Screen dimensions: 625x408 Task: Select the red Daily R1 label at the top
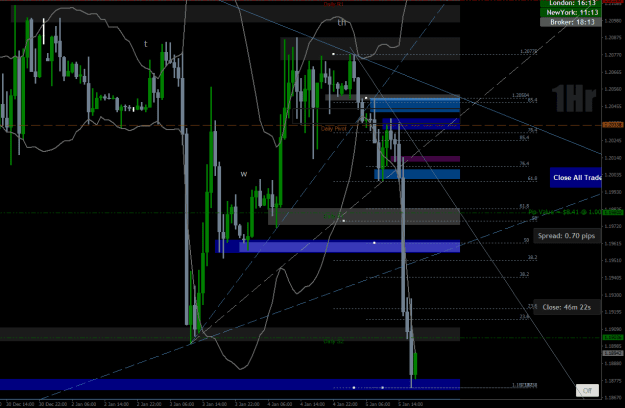point(334,4)
